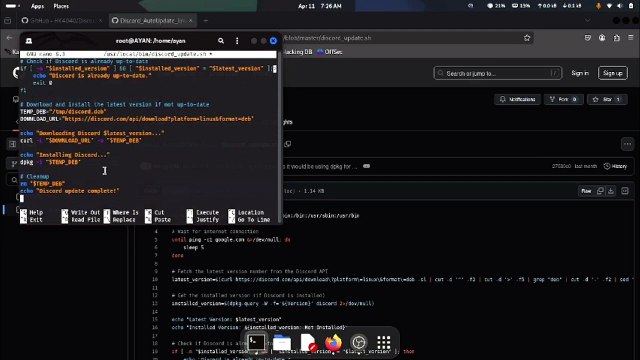Click the Sign in link
This screenshot has height=360, width=640.
pos(580,73)
